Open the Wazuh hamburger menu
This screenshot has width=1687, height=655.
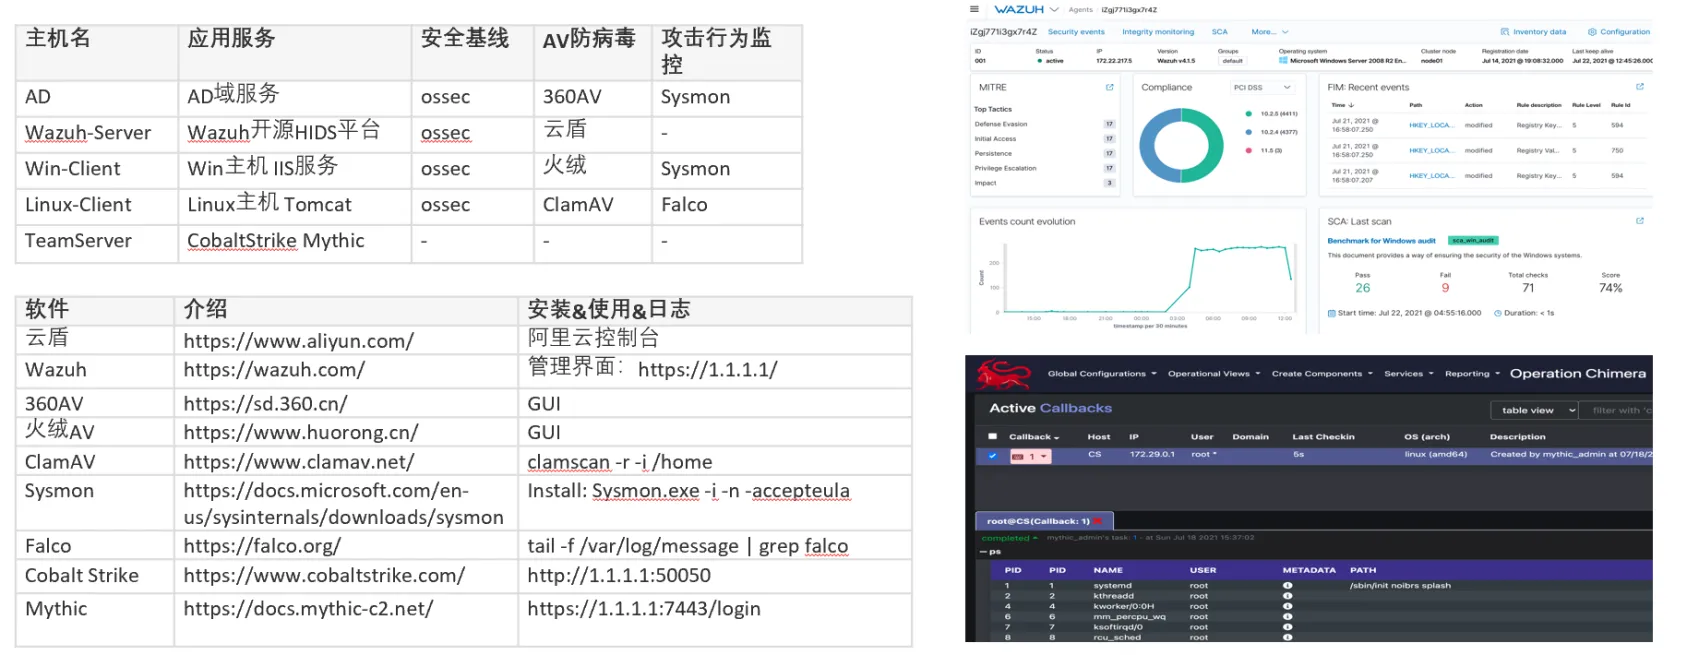point(974,9)
